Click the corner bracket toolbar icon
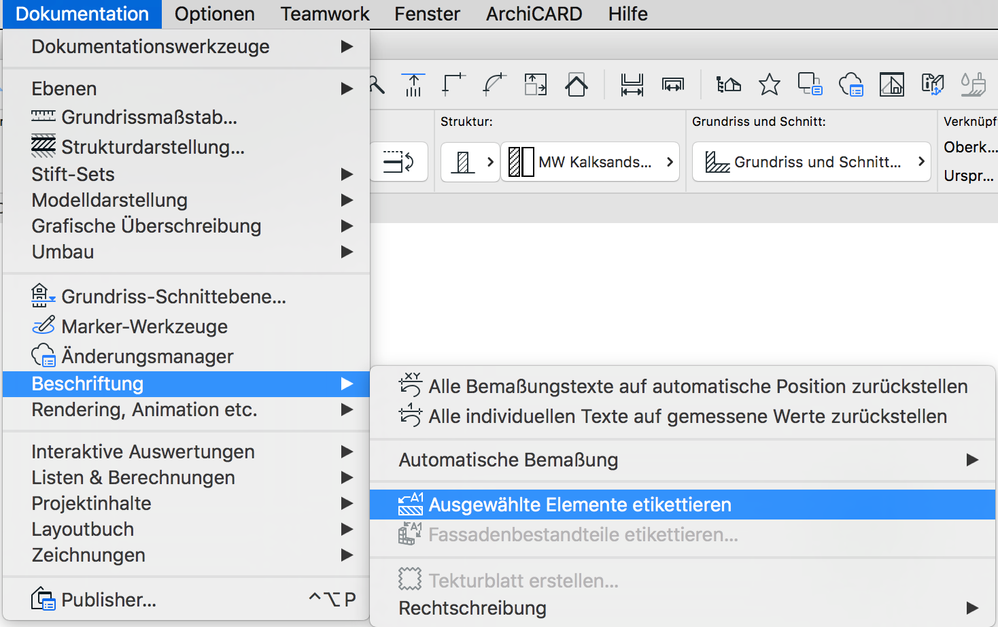Viewport: 998px width, 627px height. tap(454, 85)
